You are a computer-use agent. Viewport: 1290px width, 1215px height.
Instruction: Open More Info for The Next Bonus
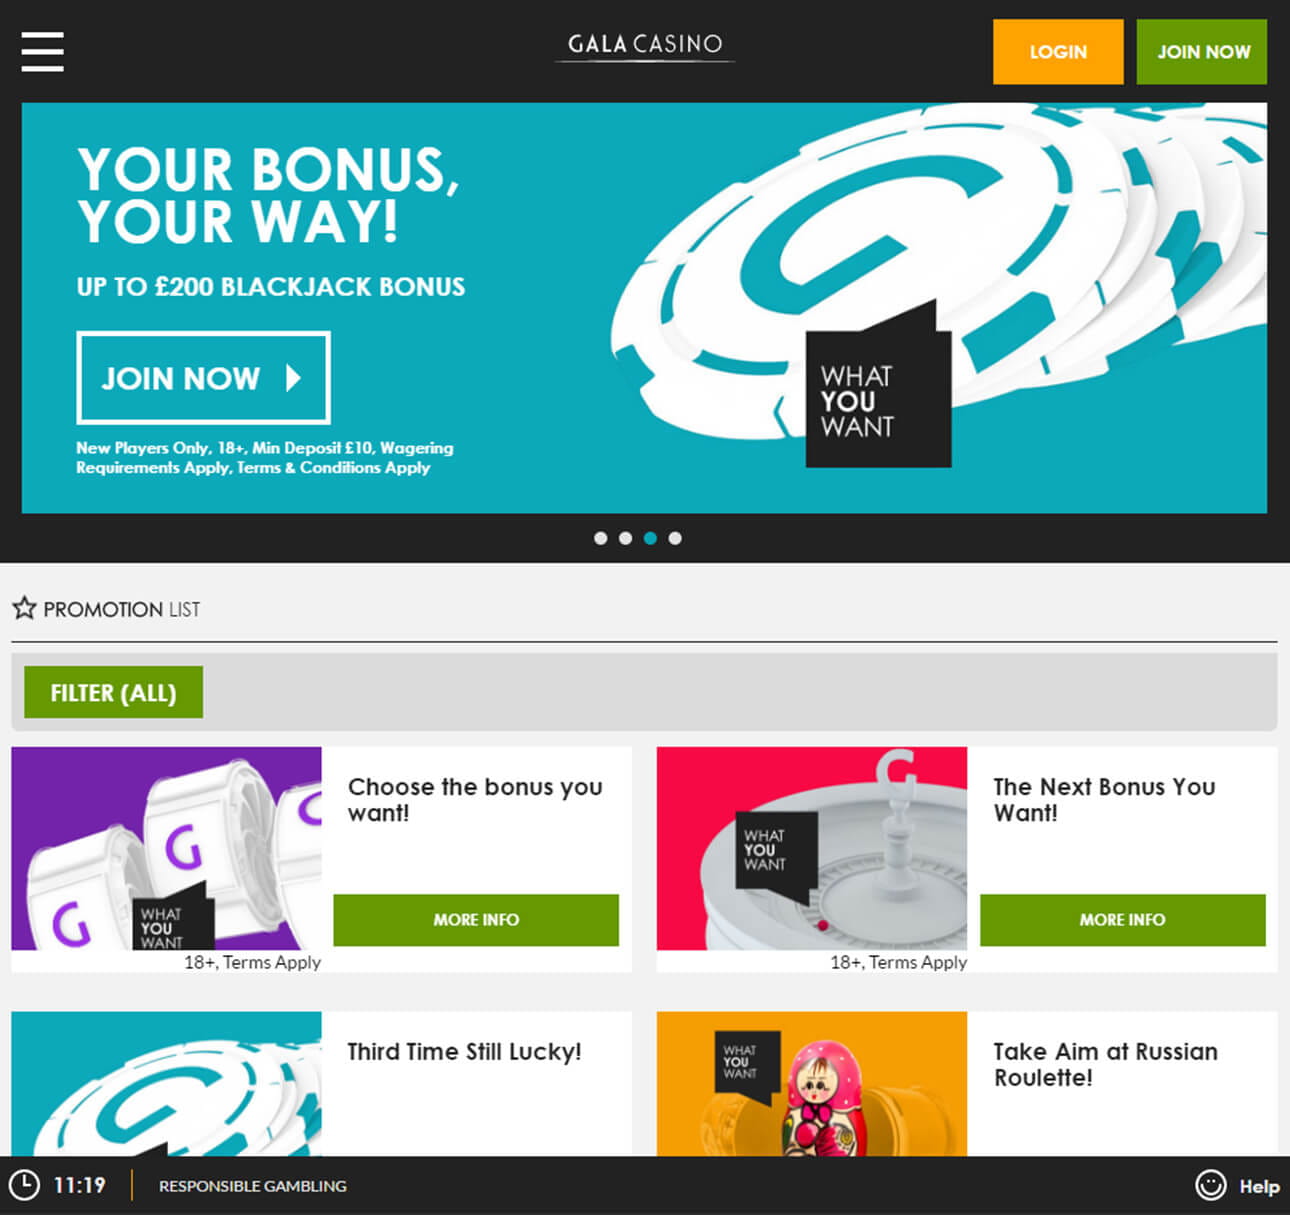click(x=1122, y=920)
